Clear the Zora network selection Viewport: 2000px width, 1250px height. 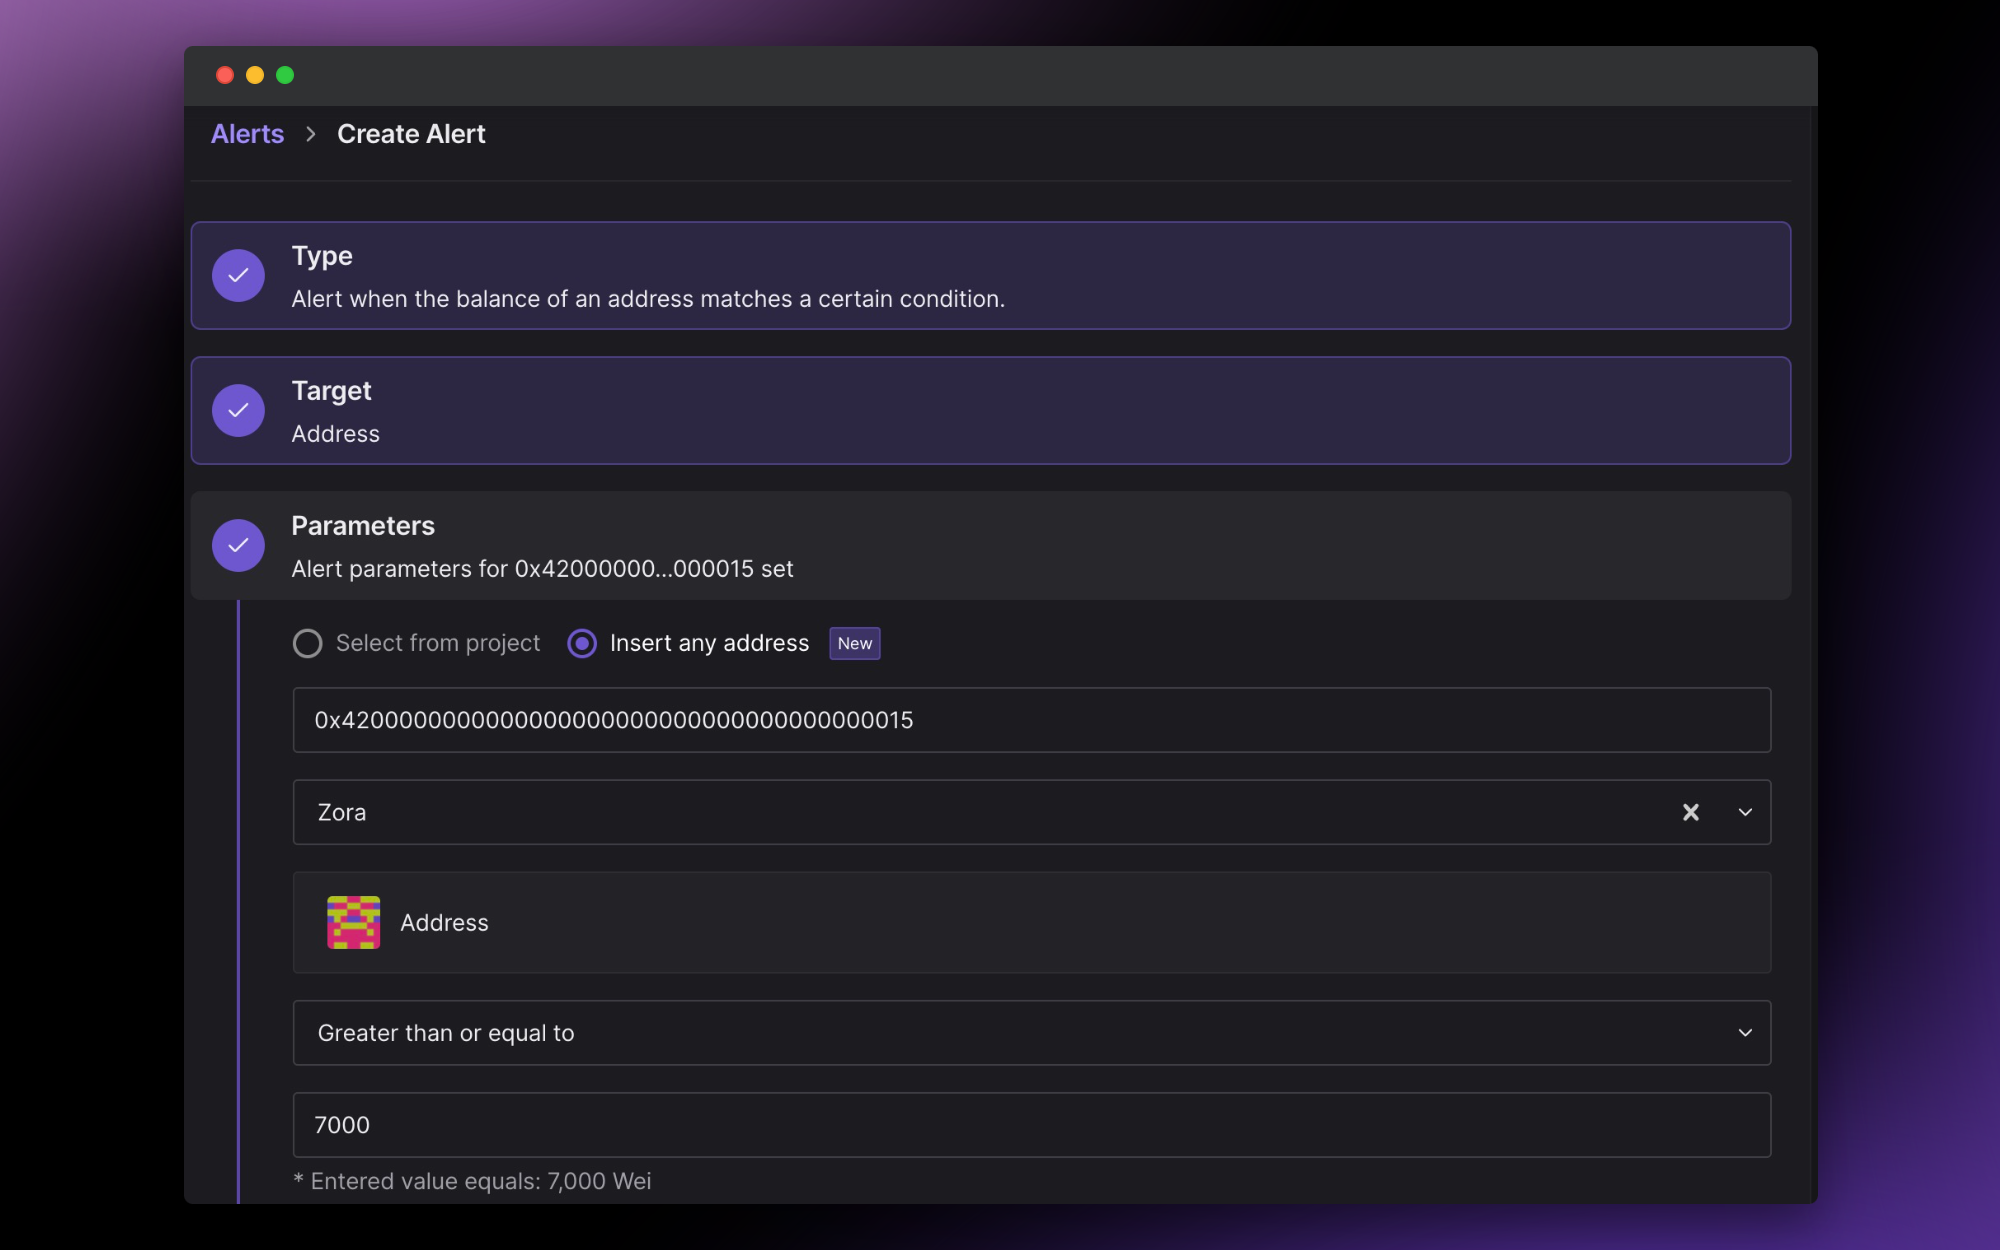click(1690, 812)
